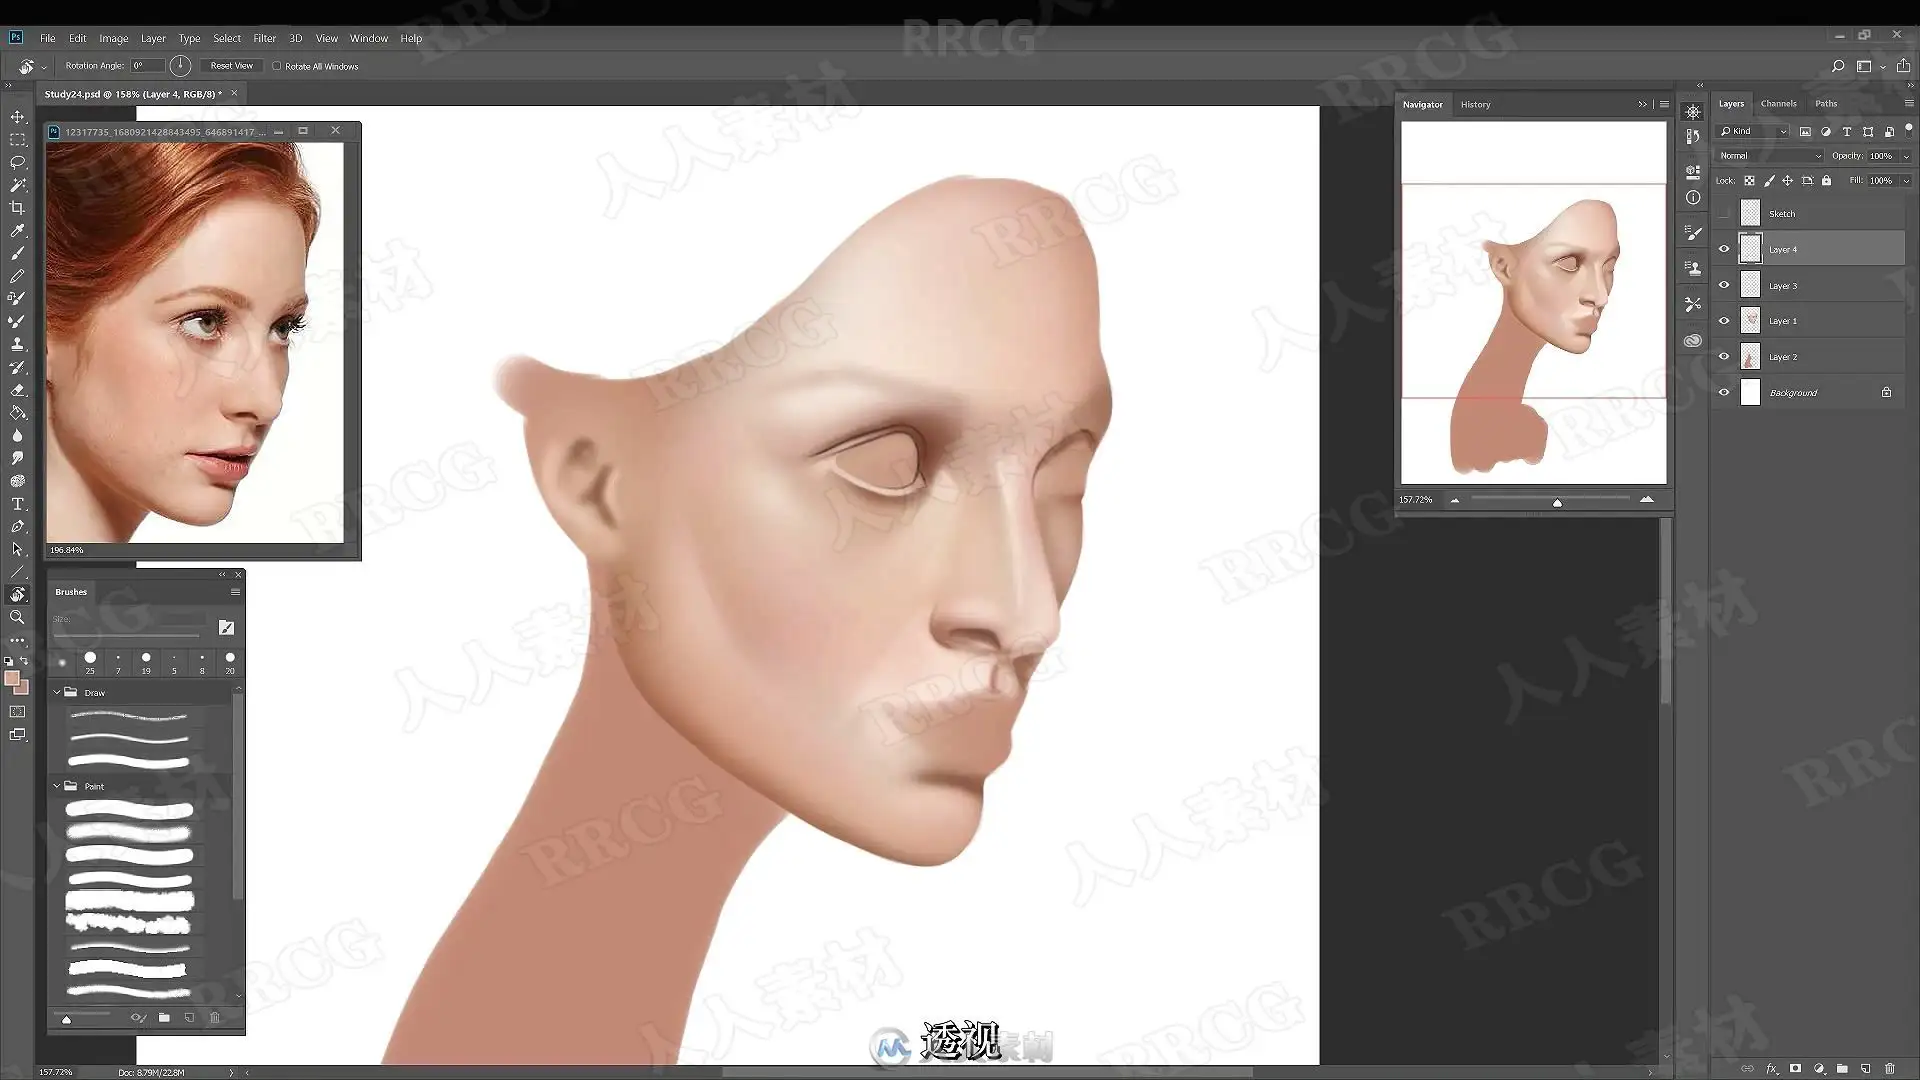Select the Zoom tool
Screen dimensions: 1920x1080
point(17,617)
